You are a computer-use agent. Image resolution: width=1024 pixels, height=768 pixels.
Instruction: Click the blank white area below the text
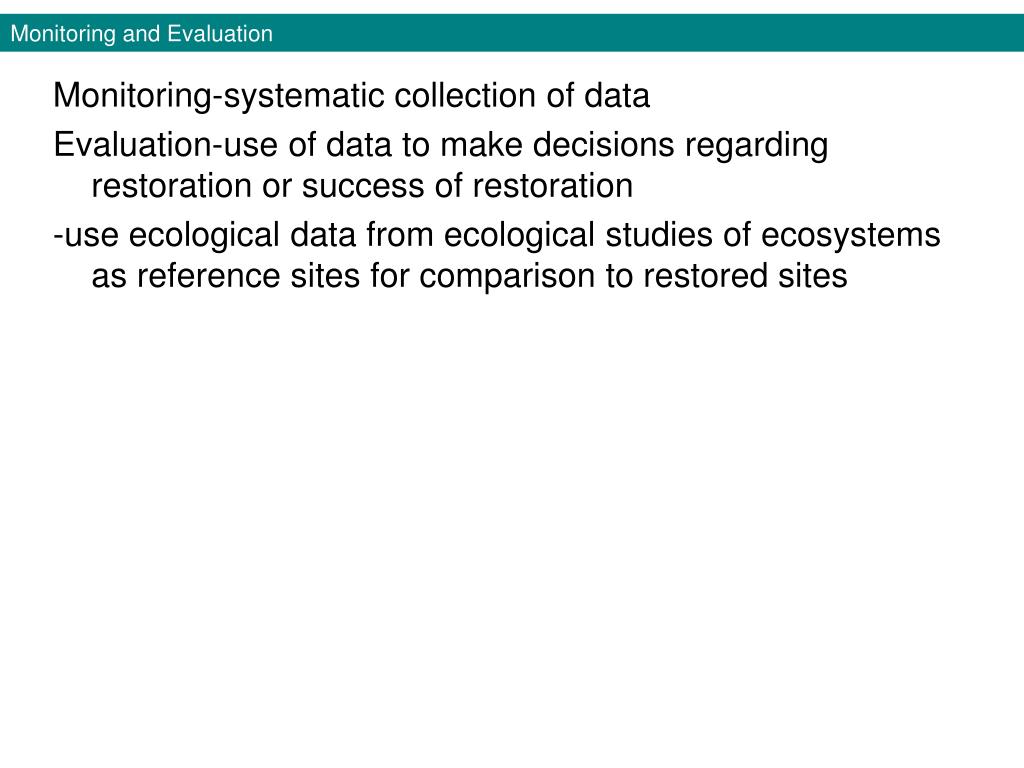pyautogui.click(x=512, y=522)
